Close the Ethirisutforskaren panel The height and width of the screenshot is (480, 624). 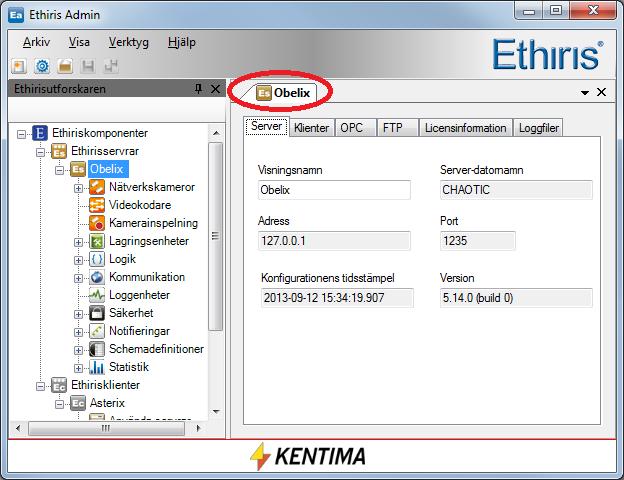coord(215,89)
